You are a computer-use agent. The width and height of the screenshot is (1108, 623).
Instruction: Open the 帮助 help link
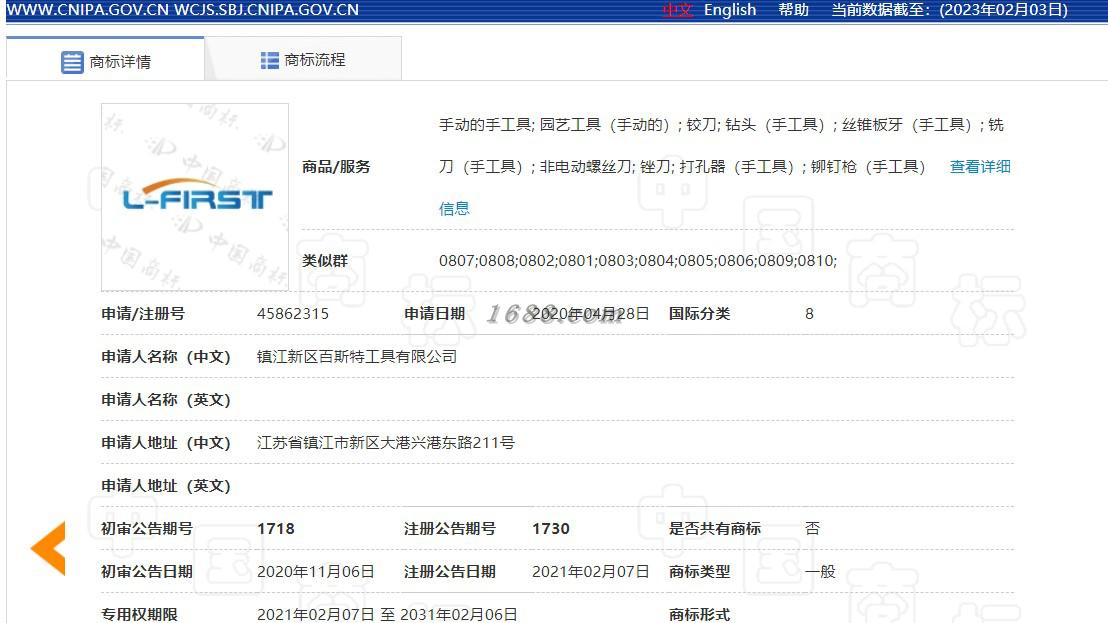pyautogui.click(x=793, y=10)
